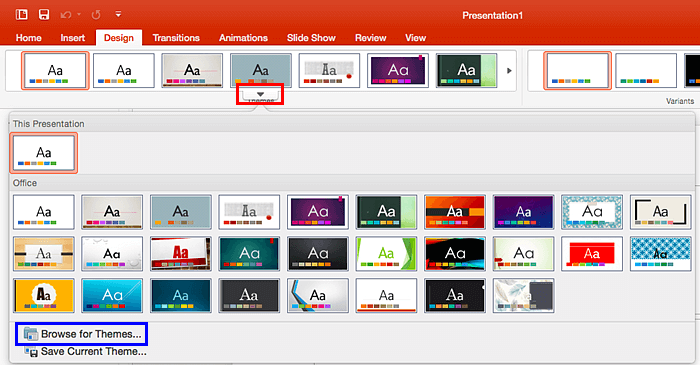
Task: Switch to the Slide Show tab
Action: (x=311, y=38)
